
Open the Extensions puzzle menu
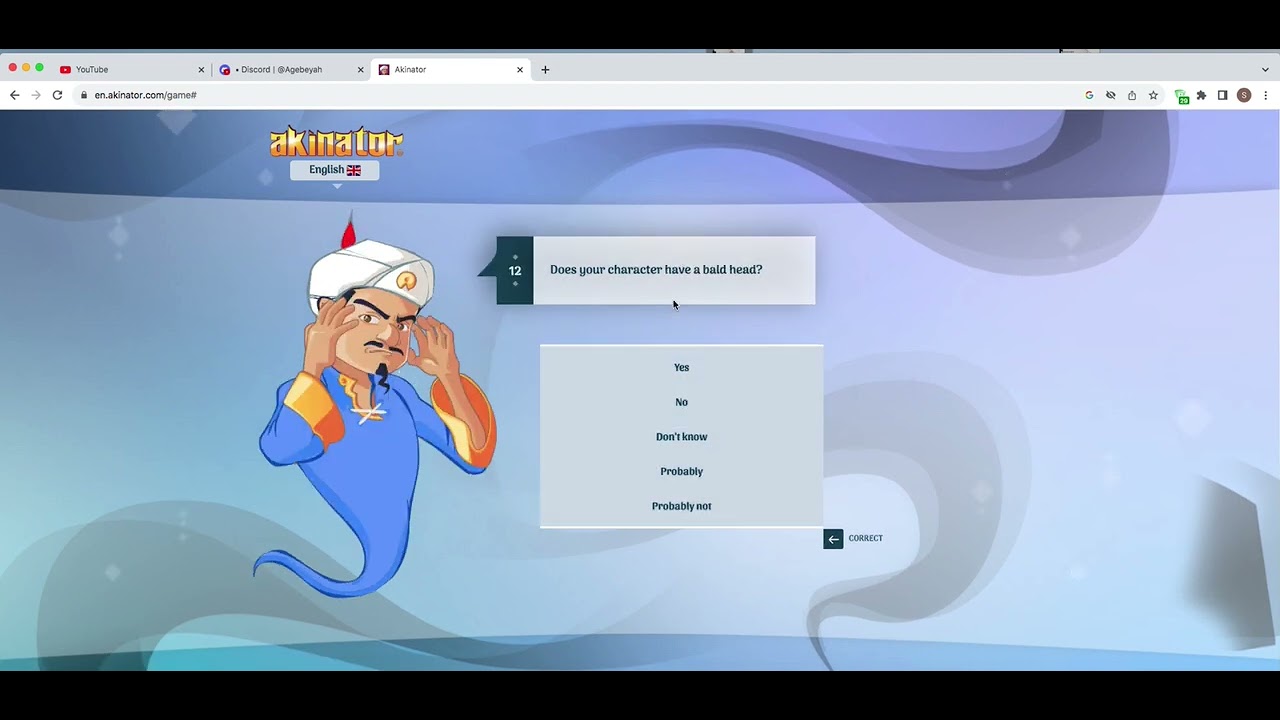(1201, 95)
